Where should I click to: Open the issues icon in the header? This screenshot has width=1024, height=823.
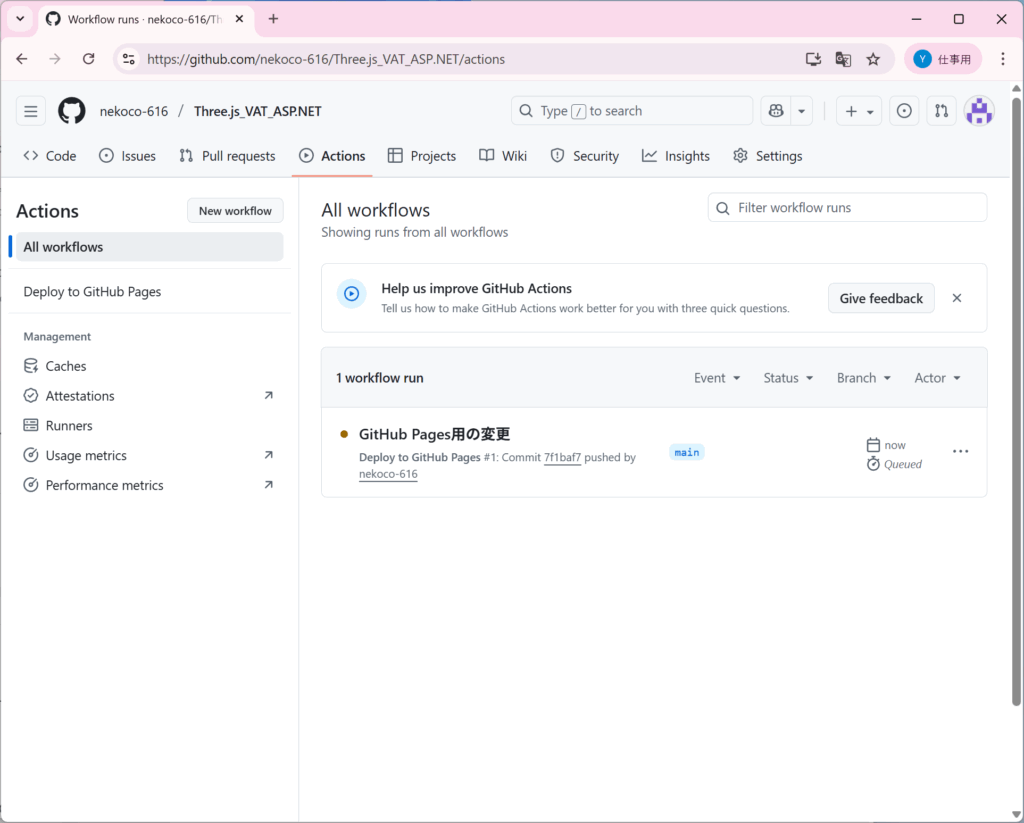[904, 111]
